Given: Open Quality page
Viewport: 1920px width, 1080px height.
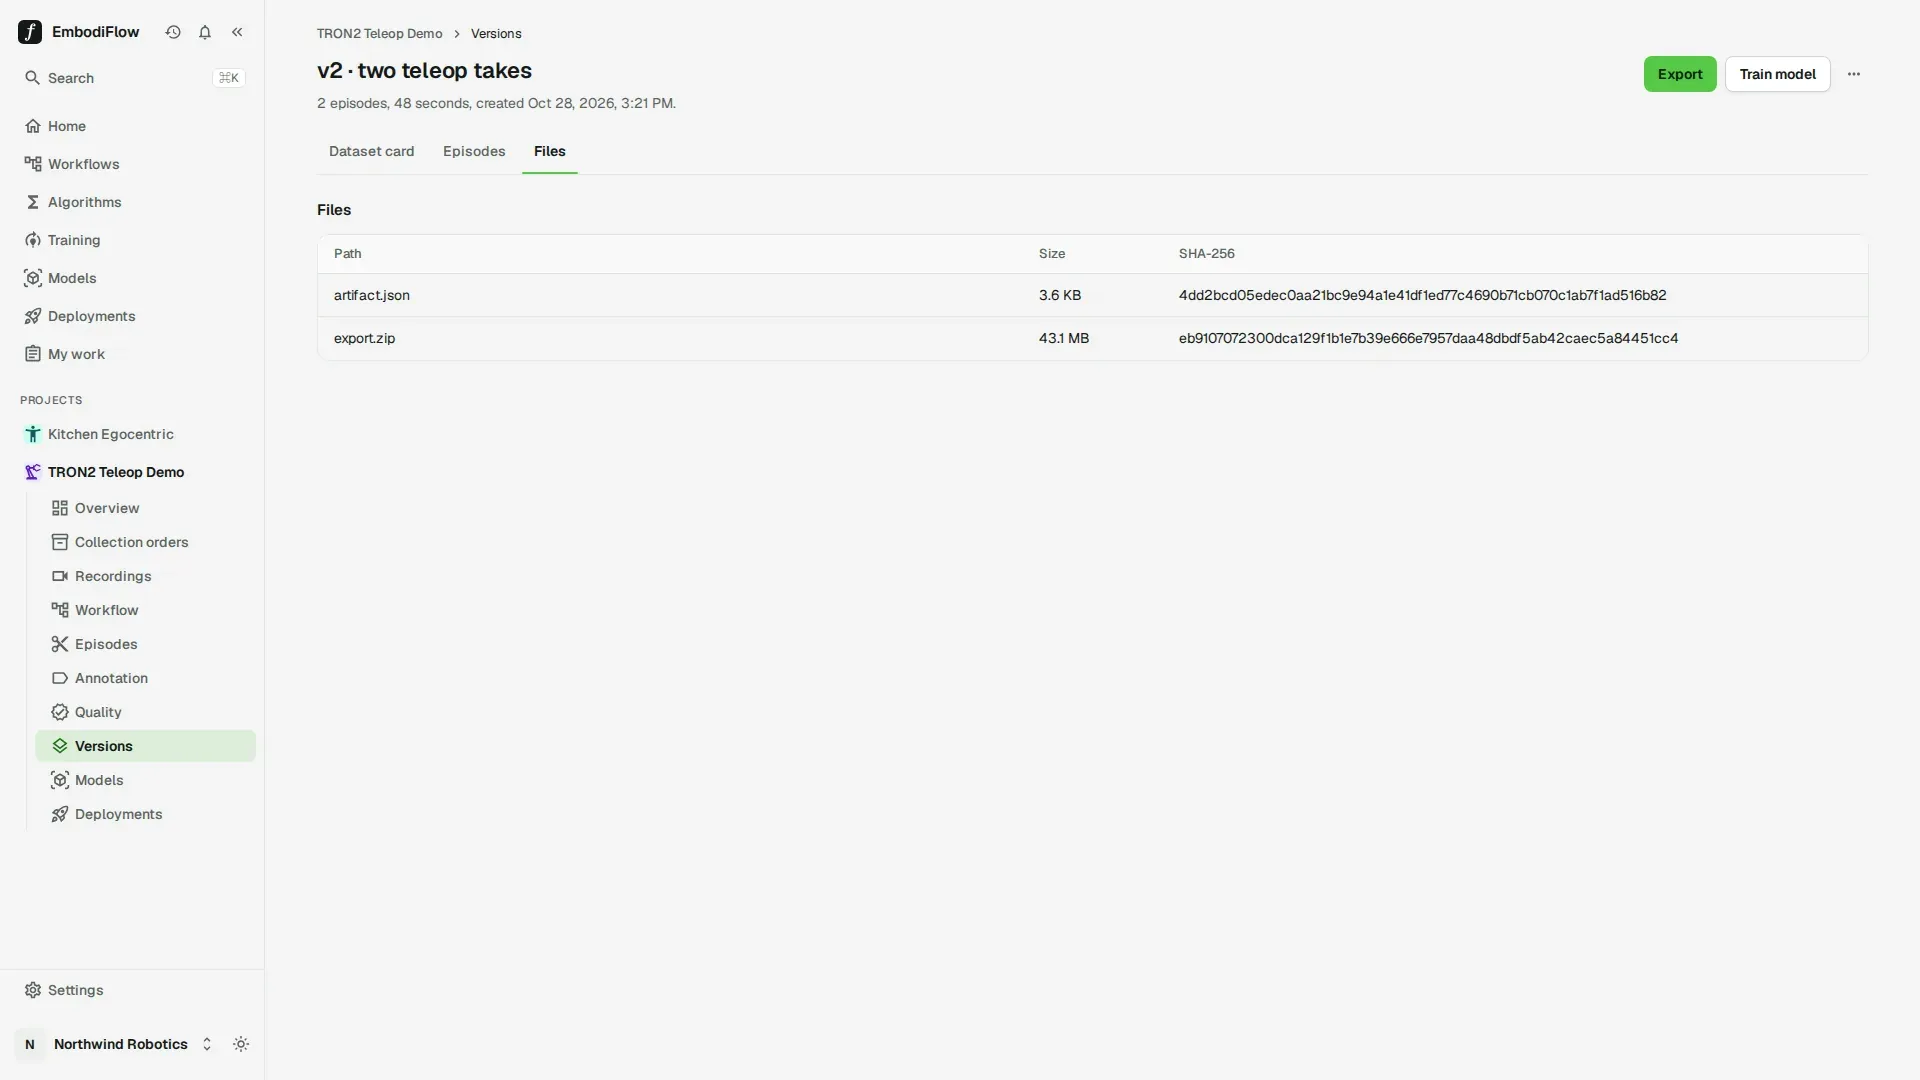Looking at the screenshot, I should pyautogui.click(x=145, y=712).
